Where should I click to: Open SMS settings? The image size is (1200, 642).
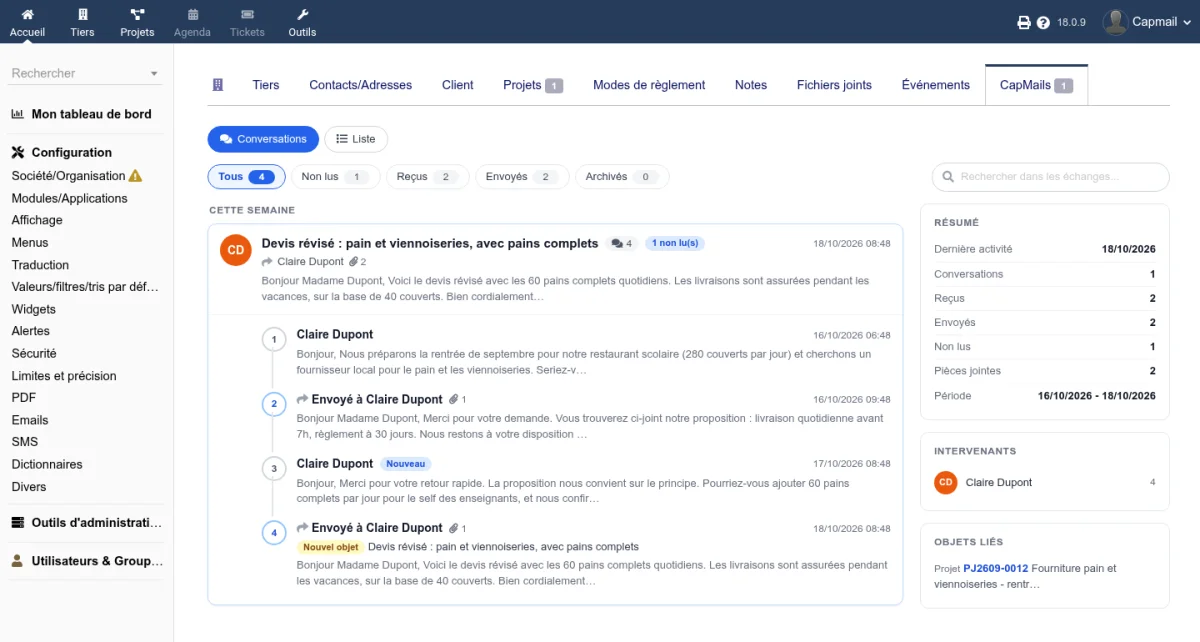(25, 442)
